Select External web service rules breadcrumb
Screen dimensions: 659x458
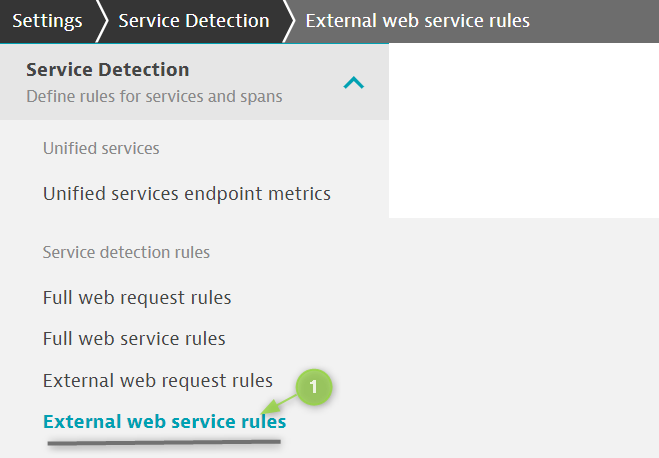(417, 21)
